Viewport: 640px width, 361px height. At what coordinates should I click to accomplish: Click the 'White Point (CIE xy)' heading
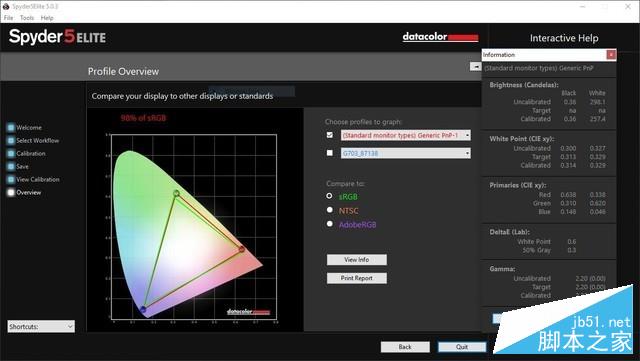tap(522, 139)
